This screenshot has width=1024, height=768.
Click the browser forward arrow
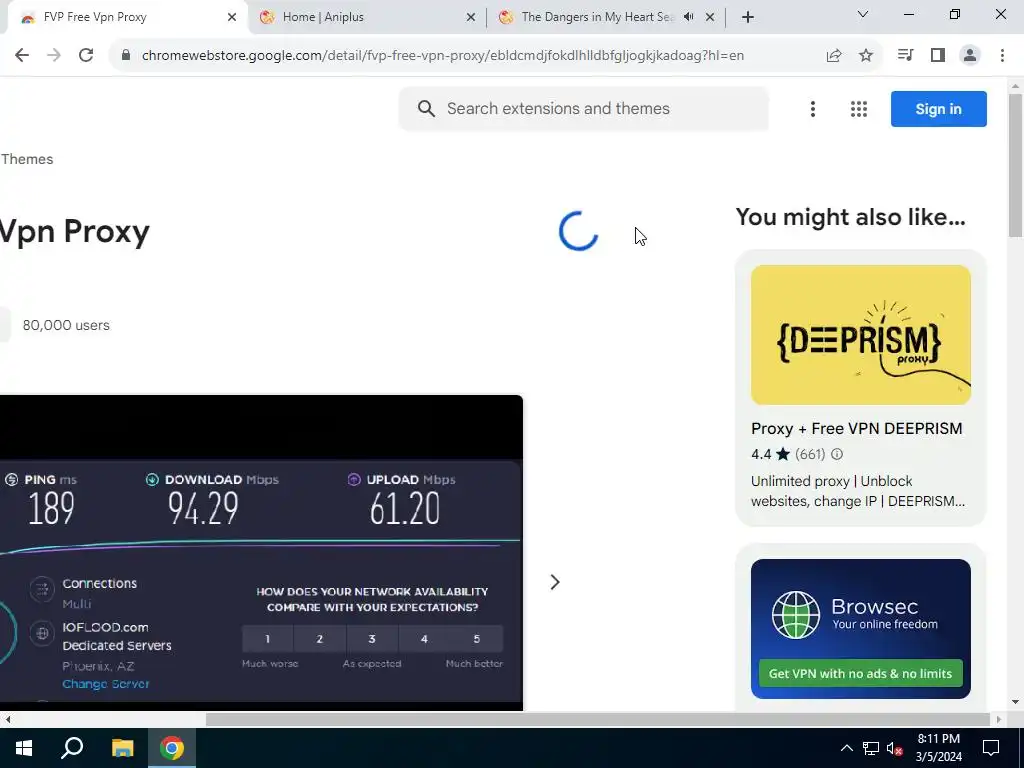pyautogui.click(x=54, y=56)
